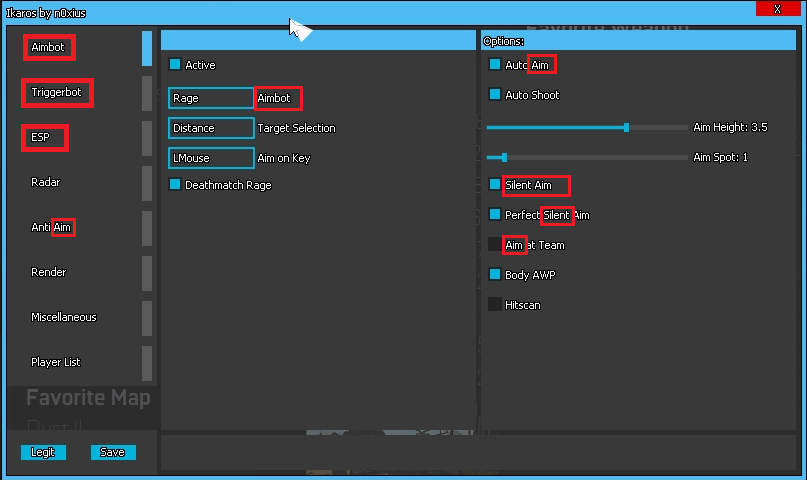The height and width of the screenshot is (480, 807).
Task: Click the Legit button
Action: click(43, 452)
